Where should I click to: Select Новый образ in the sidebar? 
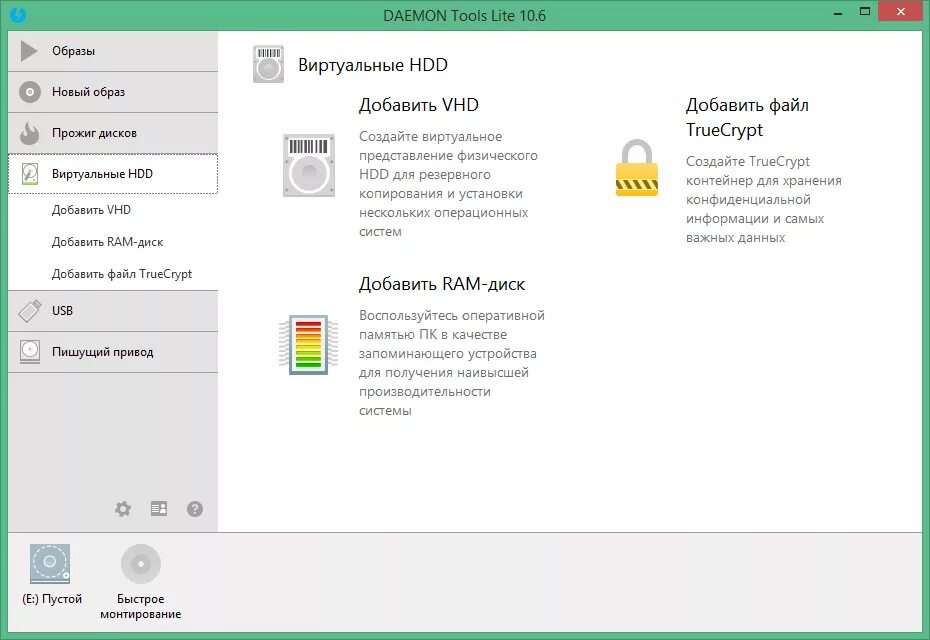coord(113,92)
